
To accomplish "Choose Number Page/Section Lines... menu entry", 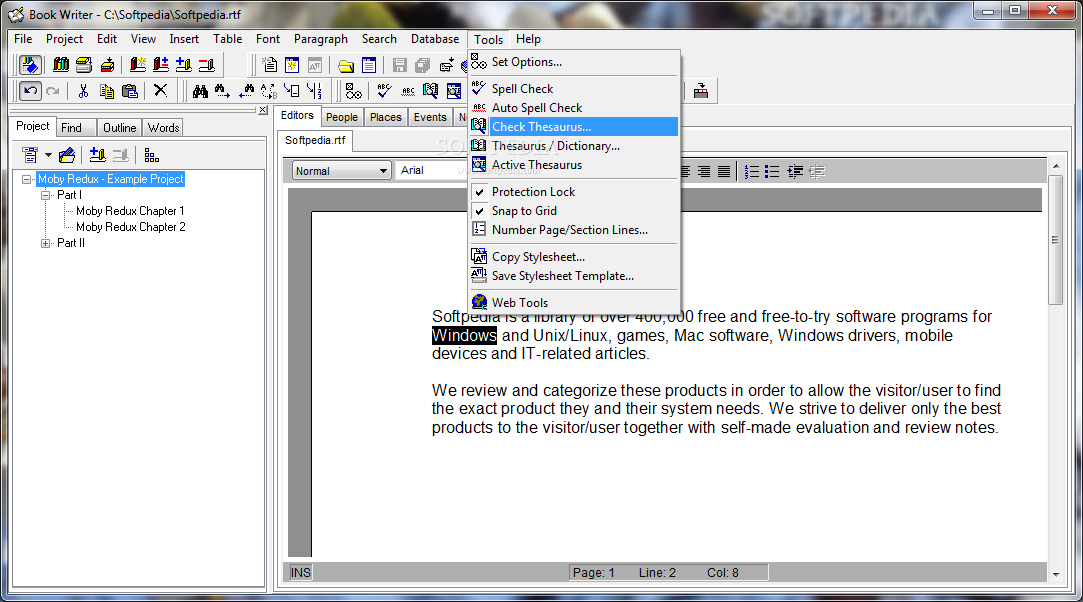I will point(575,230).
